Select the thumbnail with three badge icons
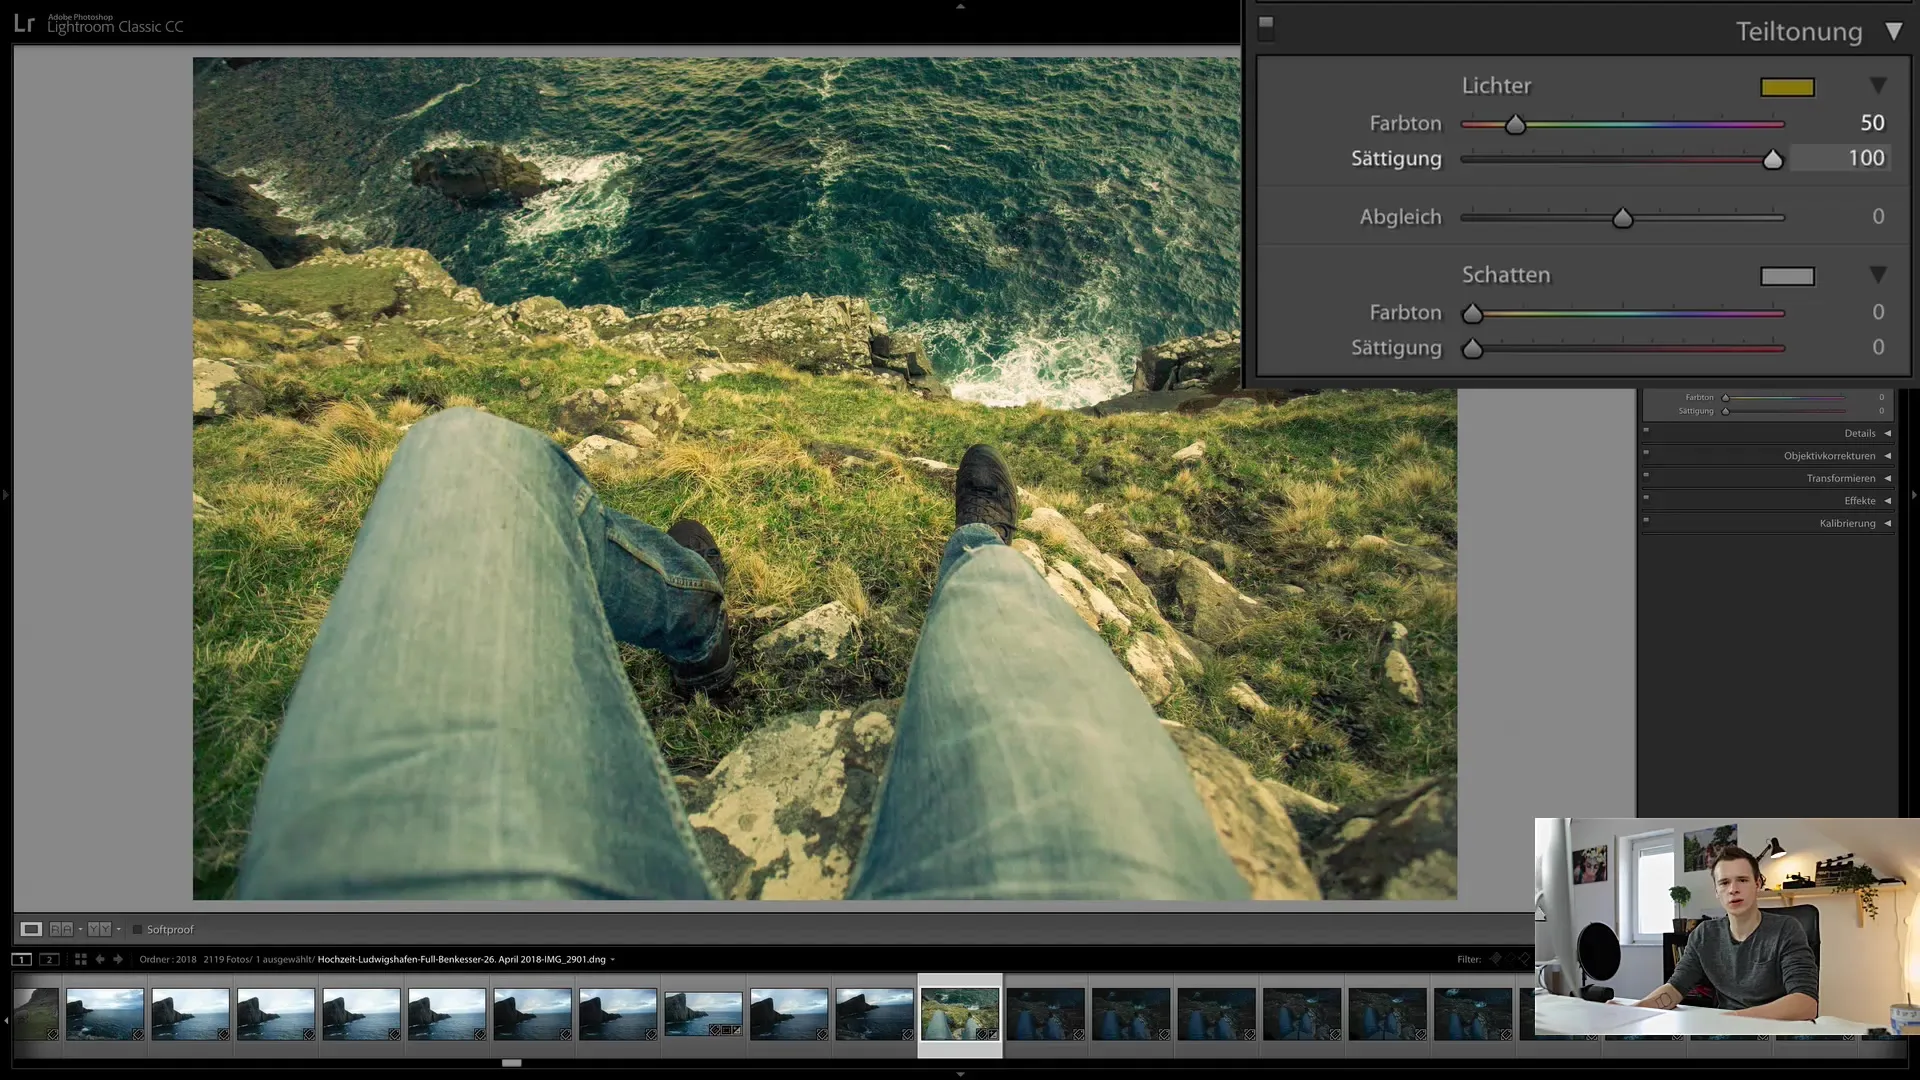This screenshot has height=1080, width=1920. (703, 1014)
